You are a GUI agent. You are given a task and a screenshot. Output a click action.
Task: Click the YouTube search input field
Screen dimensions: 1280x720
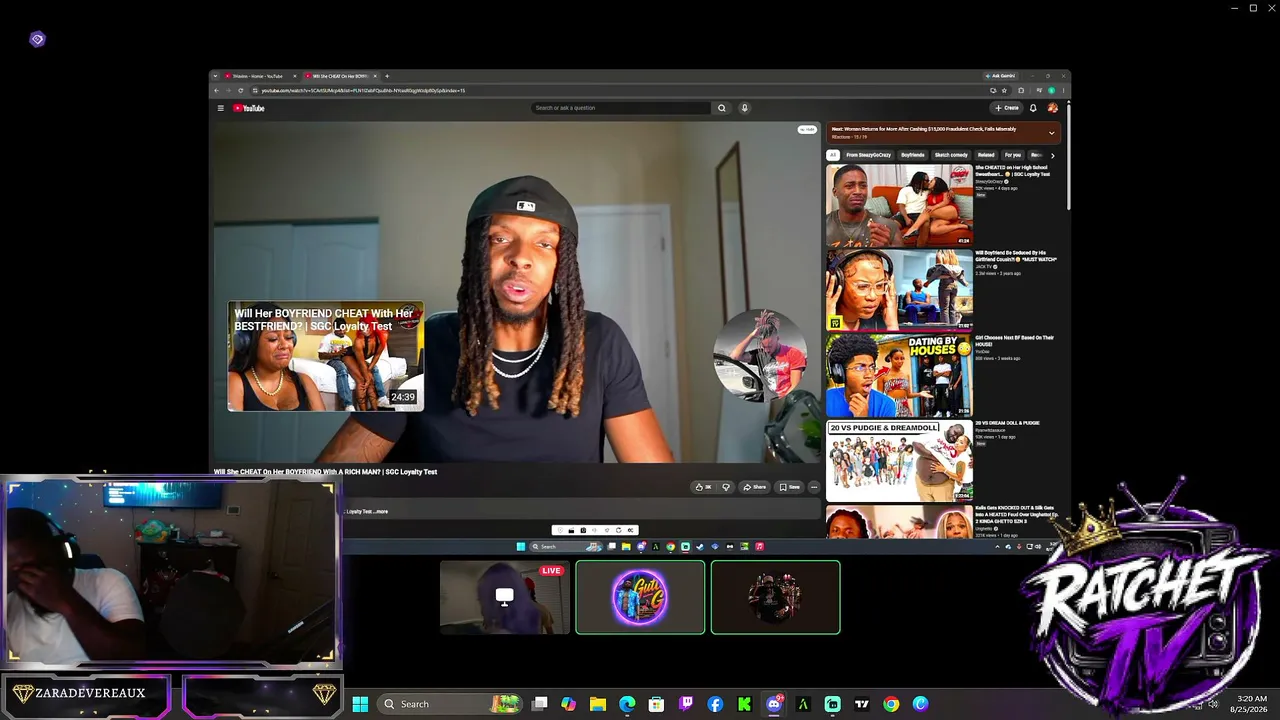(x=621, y=108)
